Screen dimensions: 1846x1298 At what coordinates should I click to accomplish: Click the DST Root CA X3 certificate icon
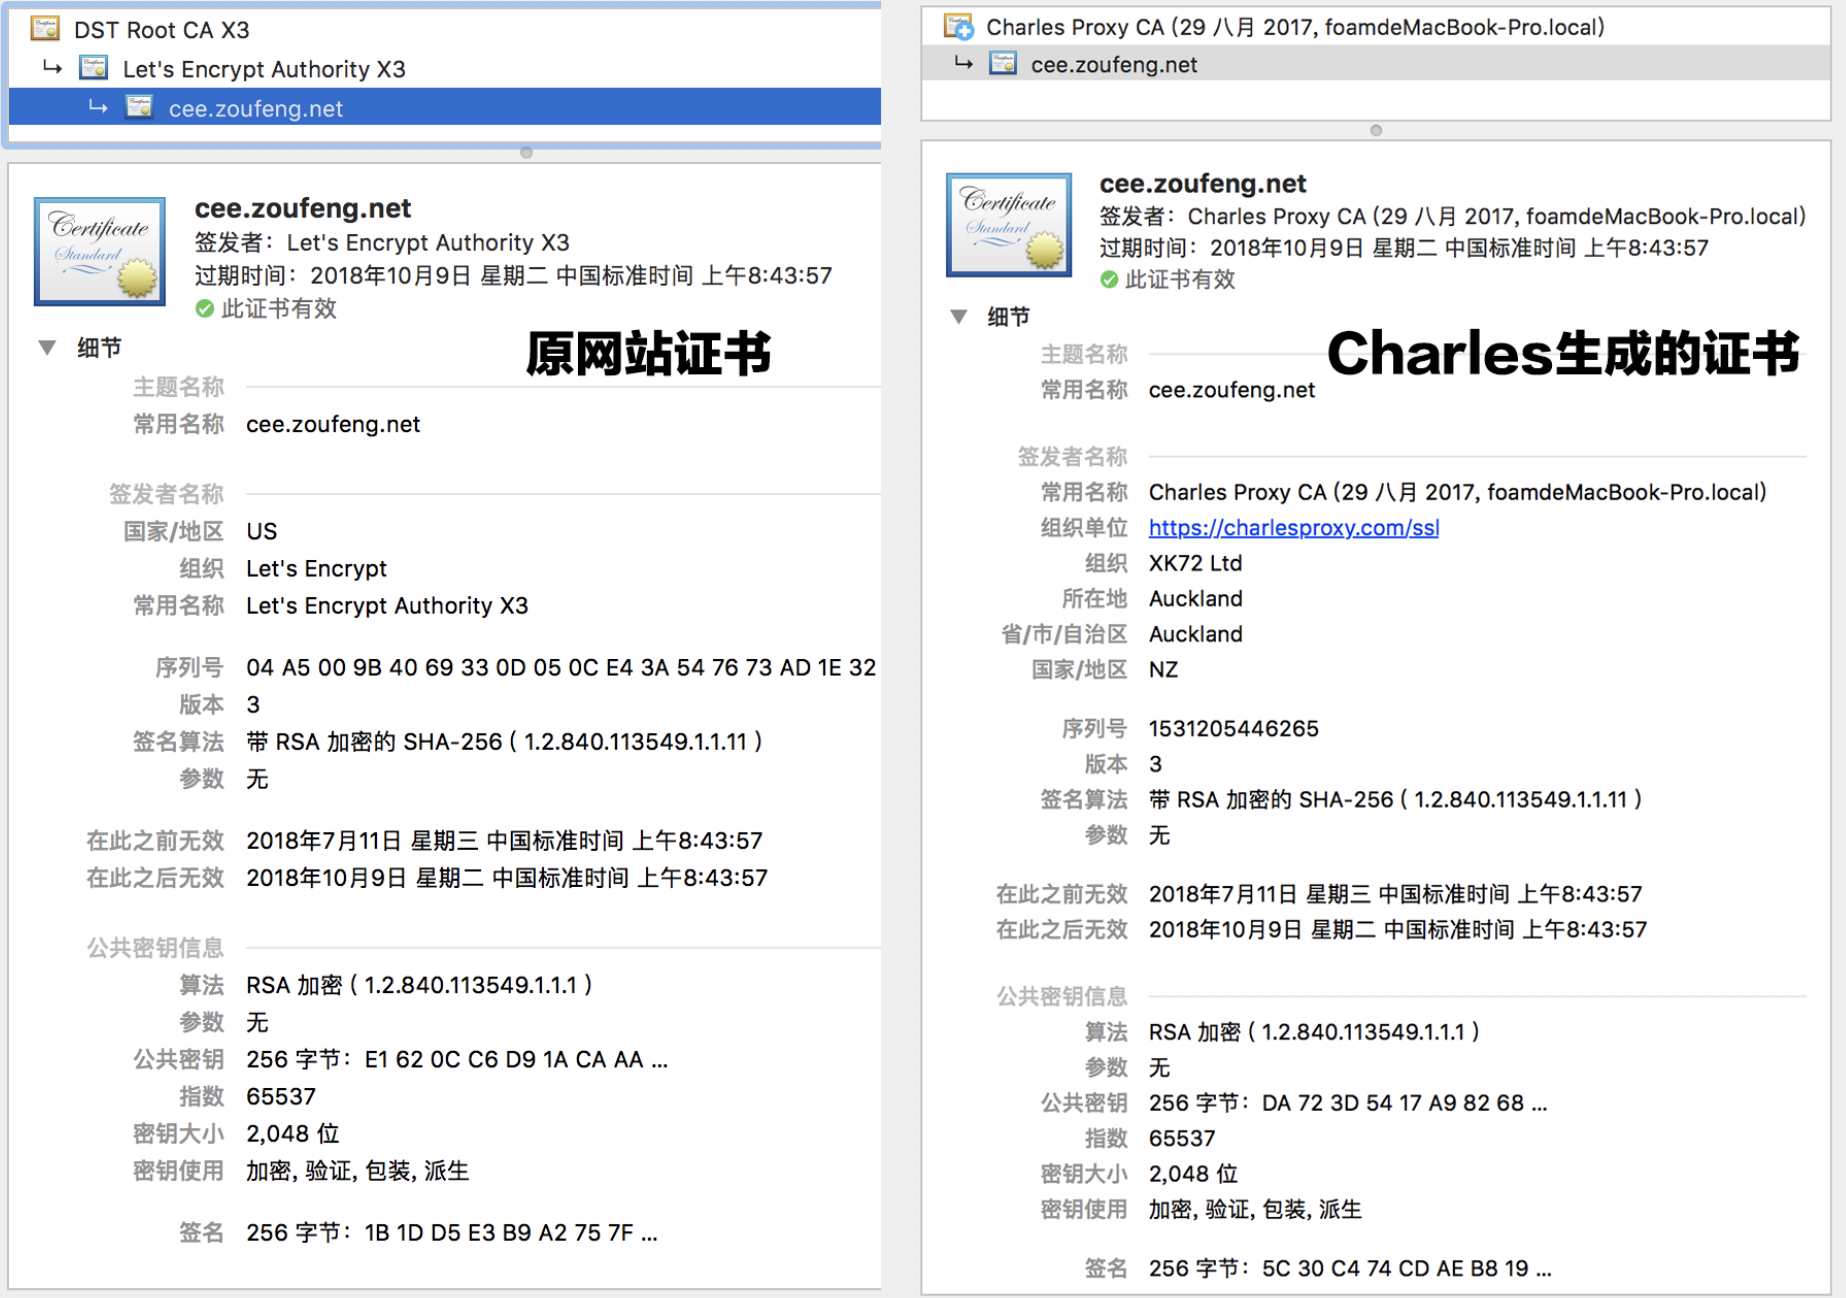click(45, 28)
